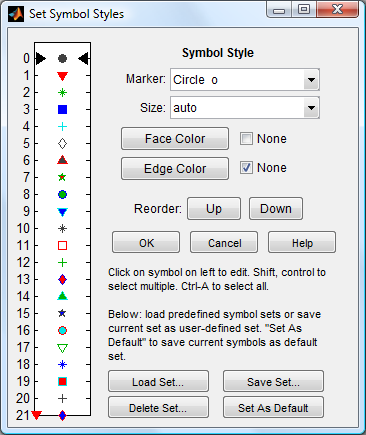Minimize the Set Symbol Styles window
The height and width of the screenshot is (435, 366).
click(x=279, y=9)
